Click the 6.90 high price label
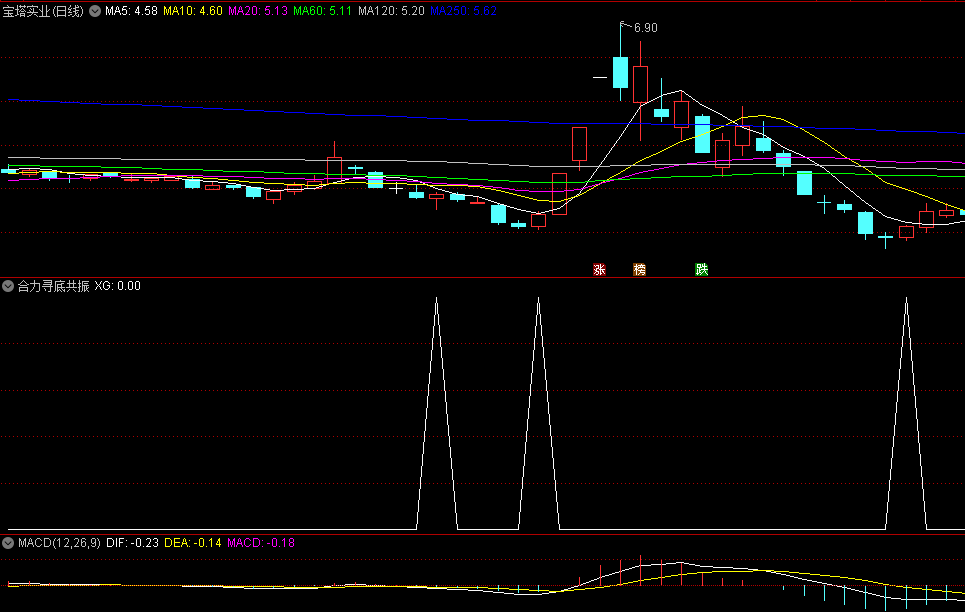The height and width of the screenshot is (612, 965). 646,28
